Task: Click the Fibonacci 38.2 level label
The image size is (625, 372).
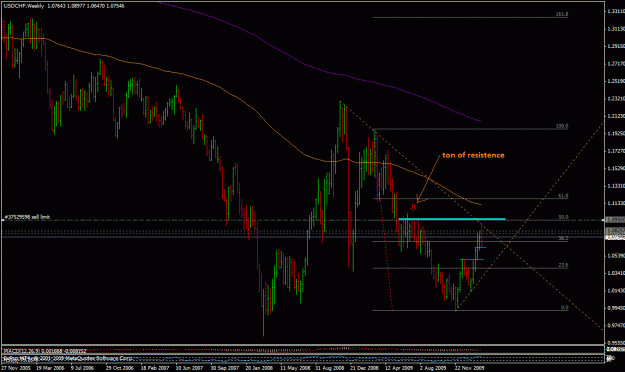Action: point(564,238)
